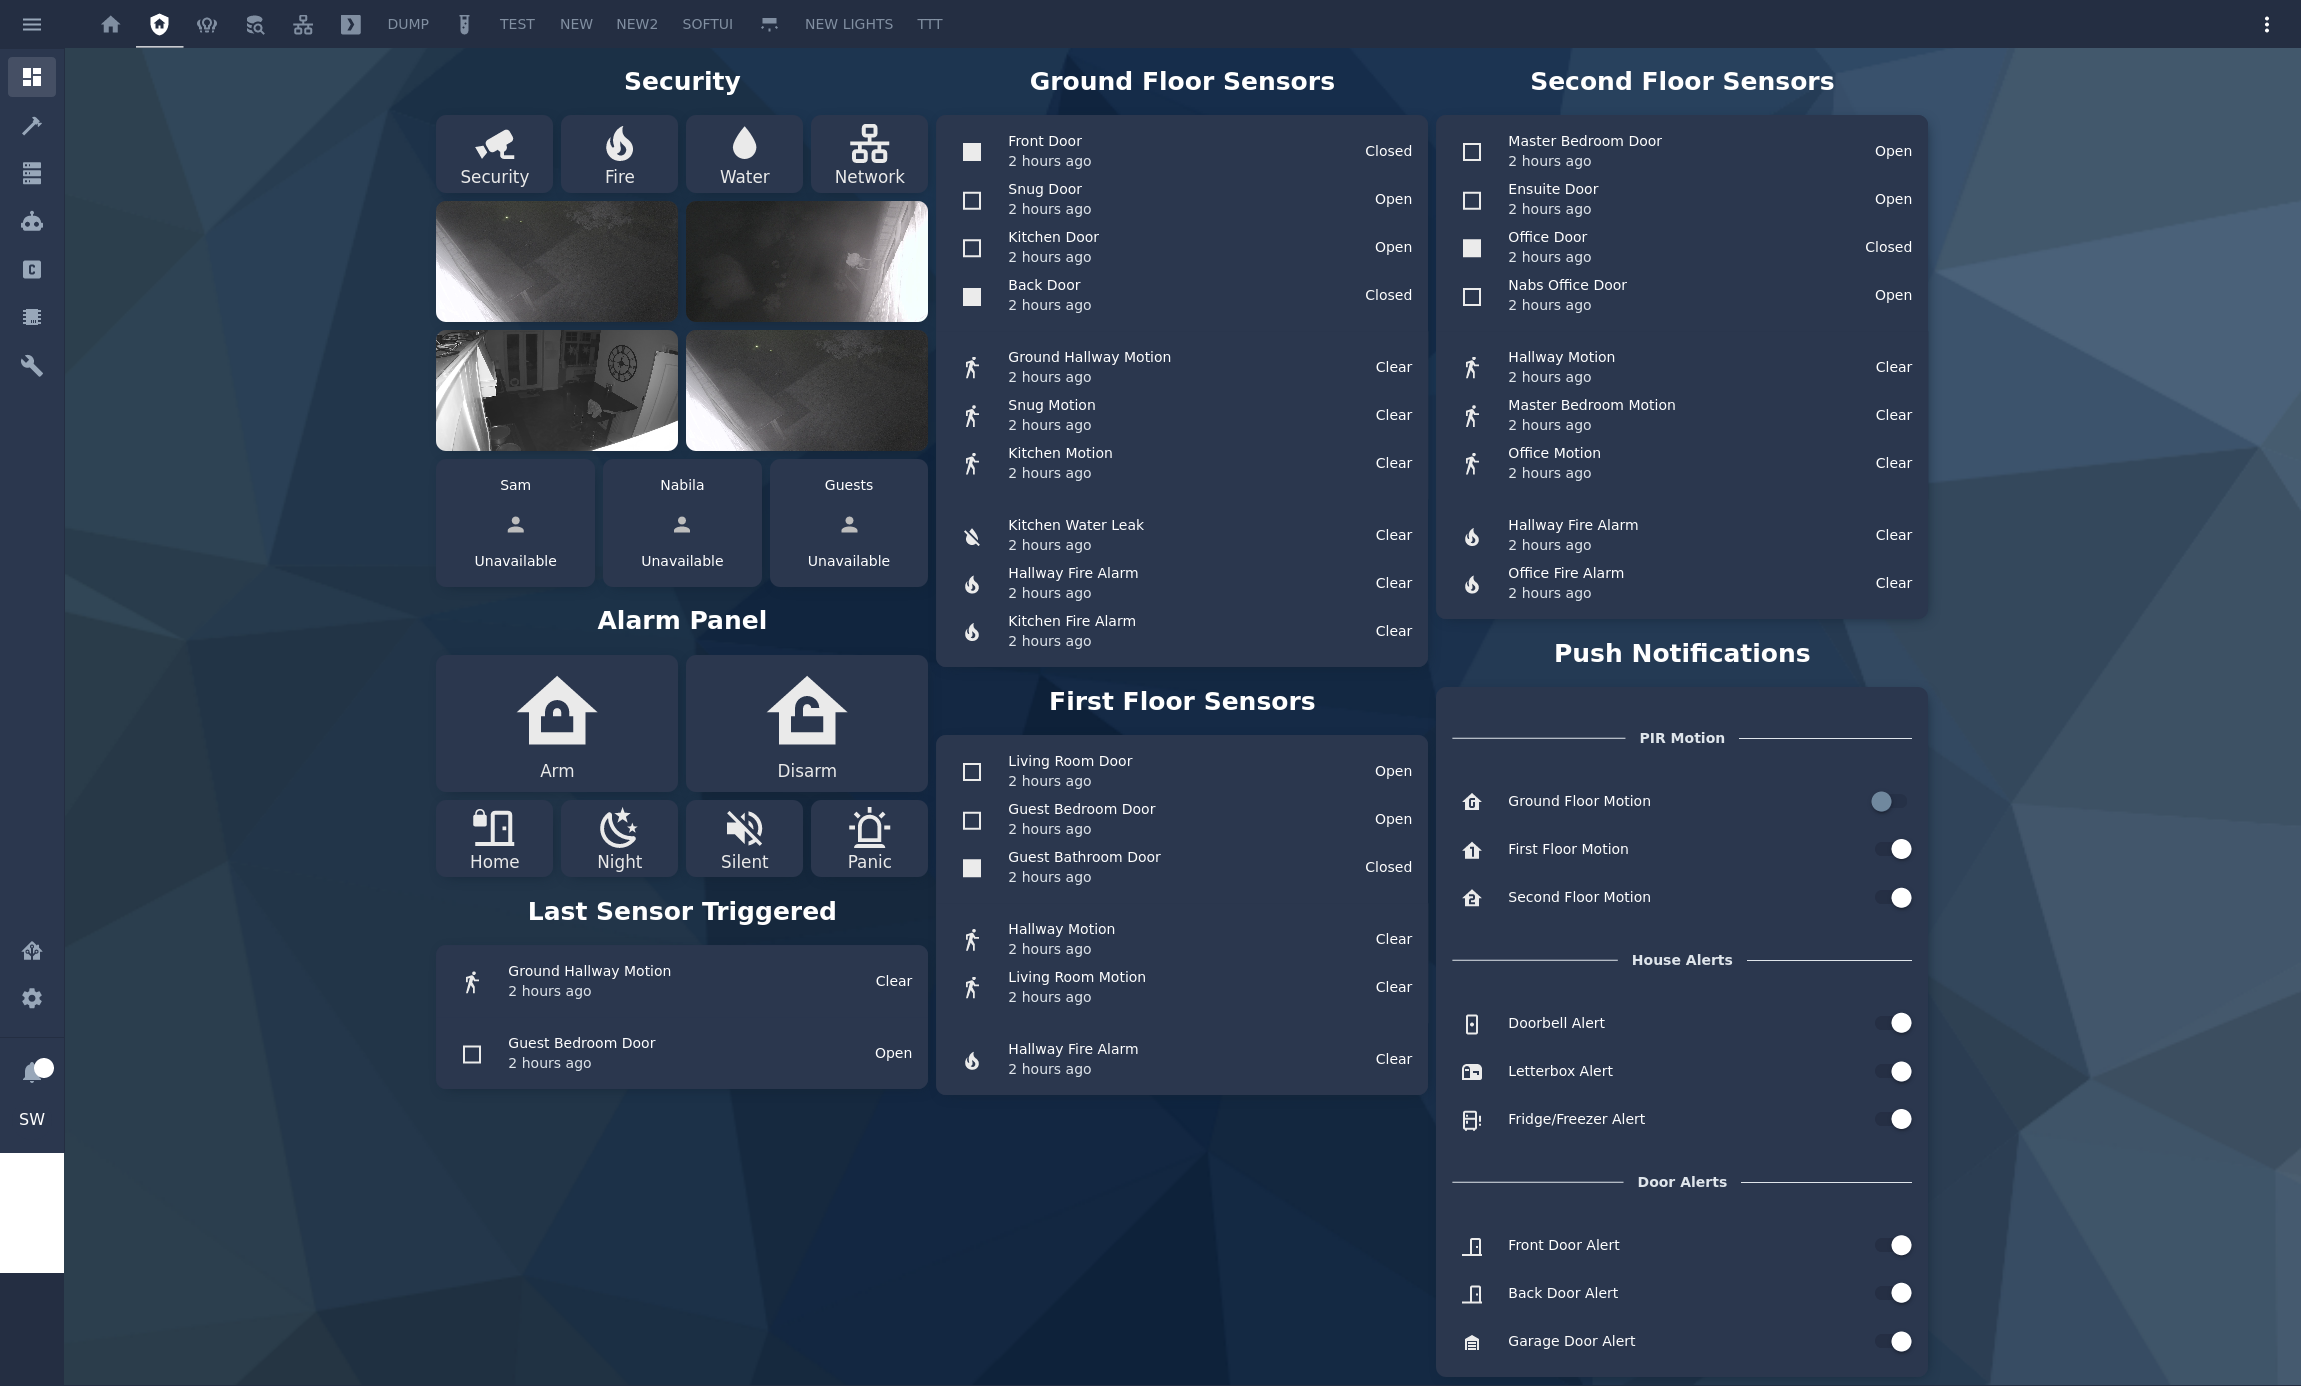Toggle the Doorbell Alert notification
The width and height of the screenshot is (2301, 1386).
1898,1023
